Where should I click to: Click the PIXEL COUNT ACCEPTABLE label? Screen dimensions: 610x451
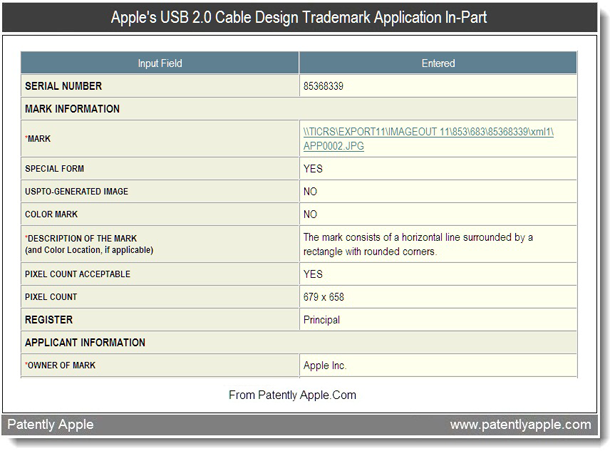pyautogui.click(x=78, y=274)
